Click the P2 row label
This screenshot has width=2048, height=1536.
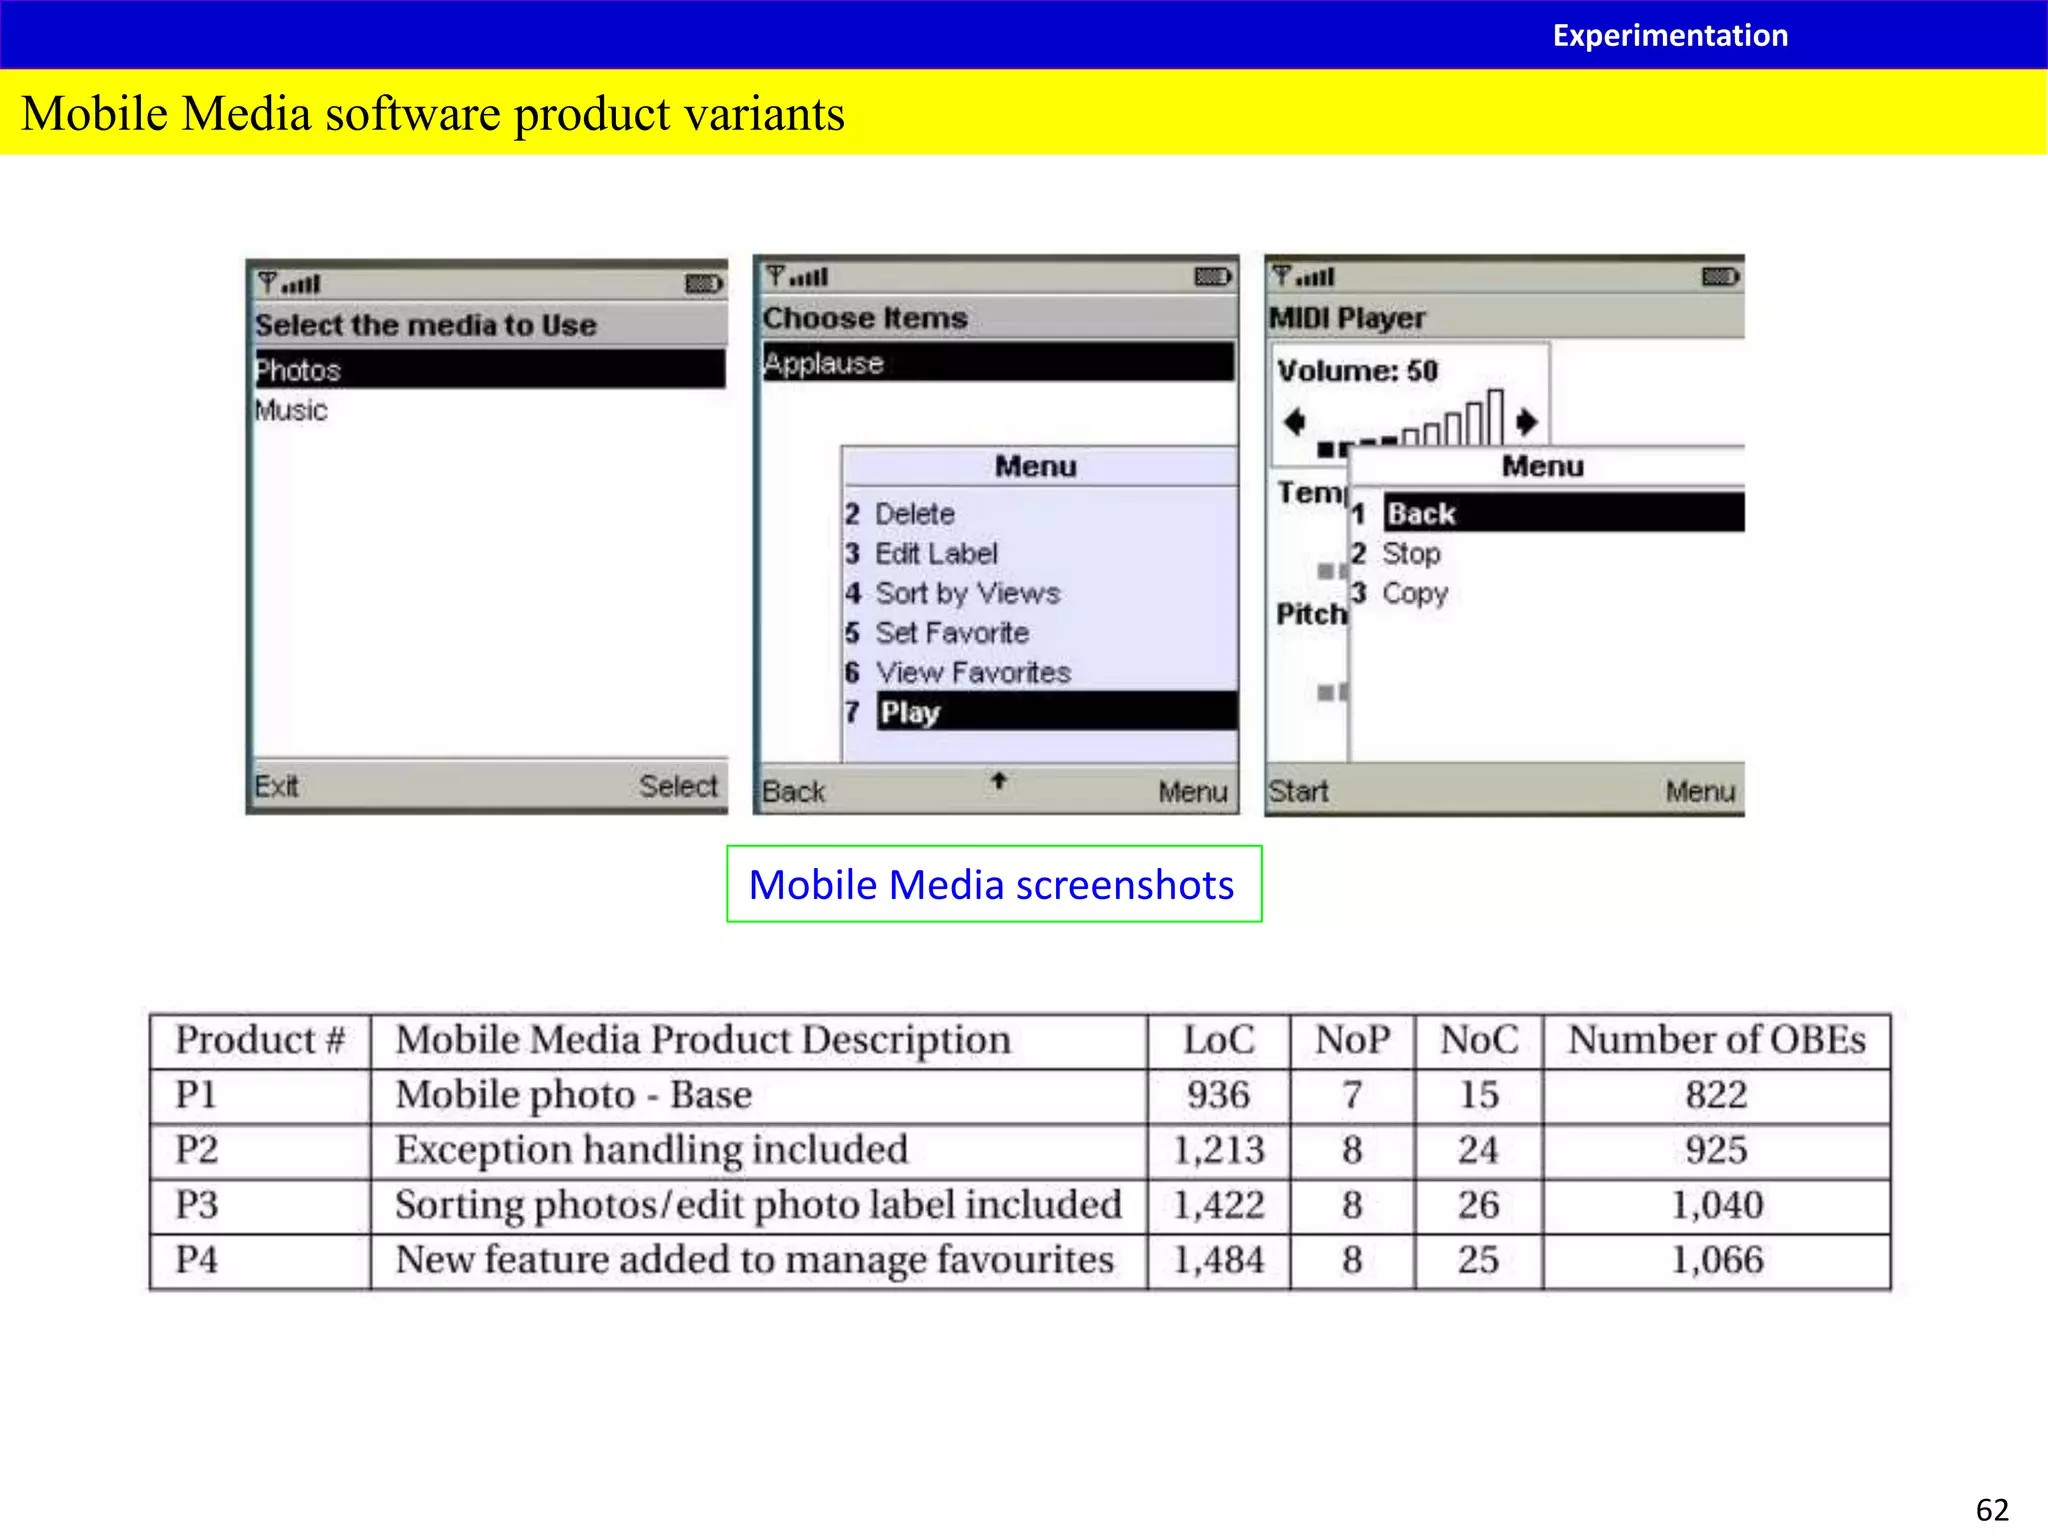[196, 1150]
